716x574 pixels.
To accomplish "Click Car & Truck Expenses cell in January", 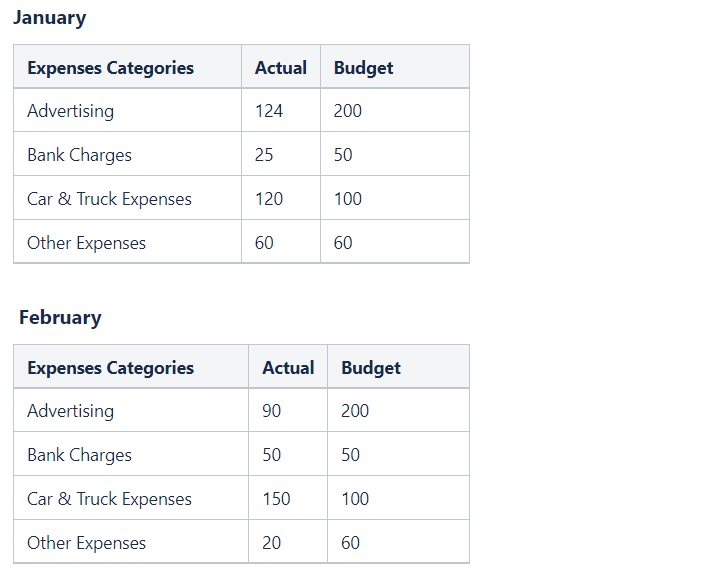I will pos(109,199).
